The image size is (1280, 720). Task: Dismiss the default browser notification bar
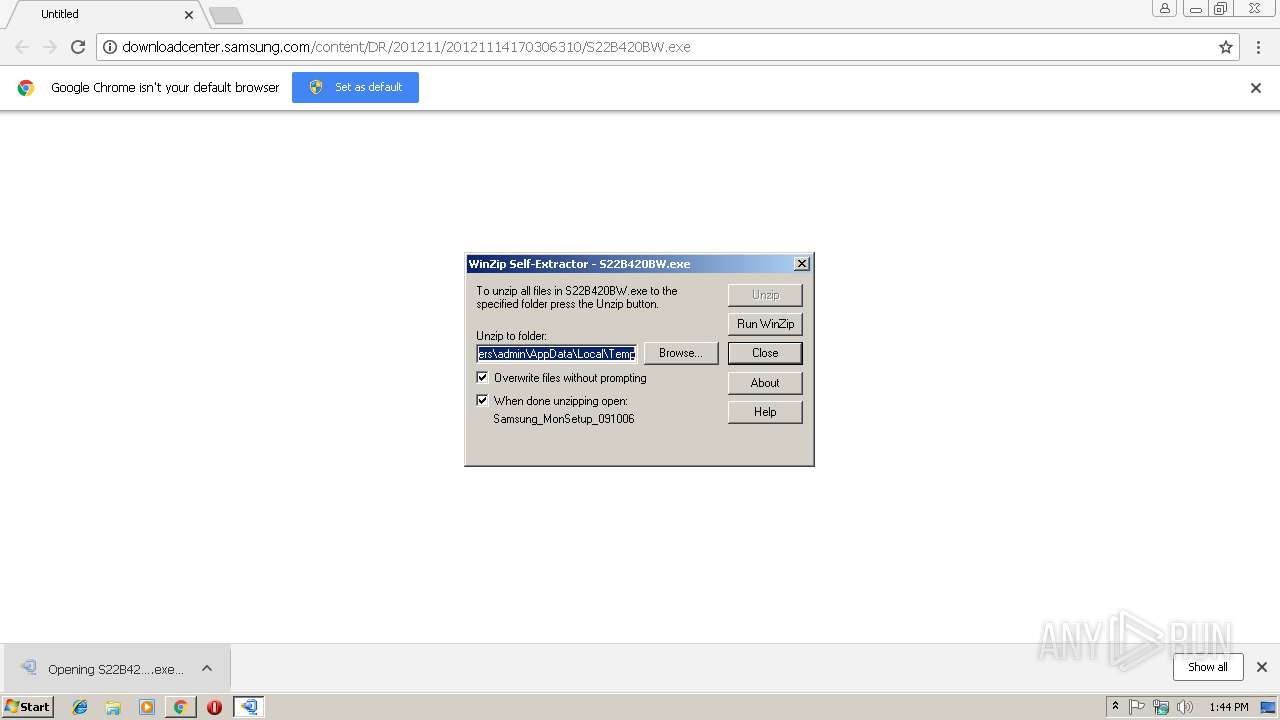(x=1256, y=88)
